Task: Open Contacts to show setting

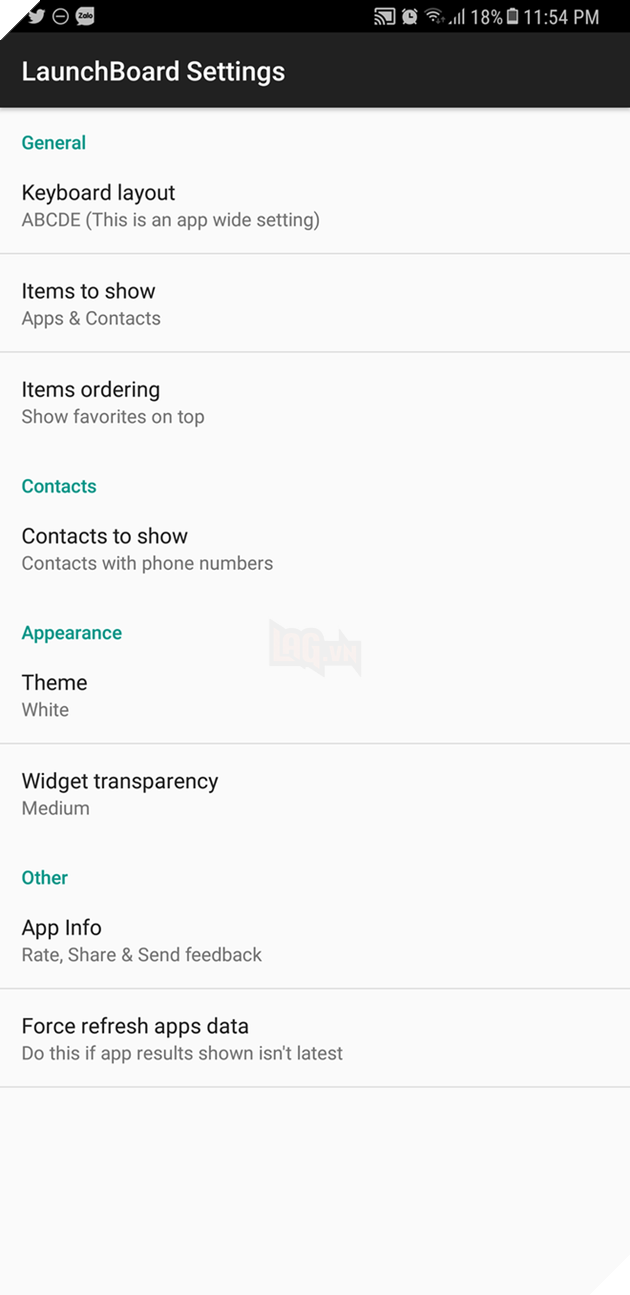Action: pos(315,548)
